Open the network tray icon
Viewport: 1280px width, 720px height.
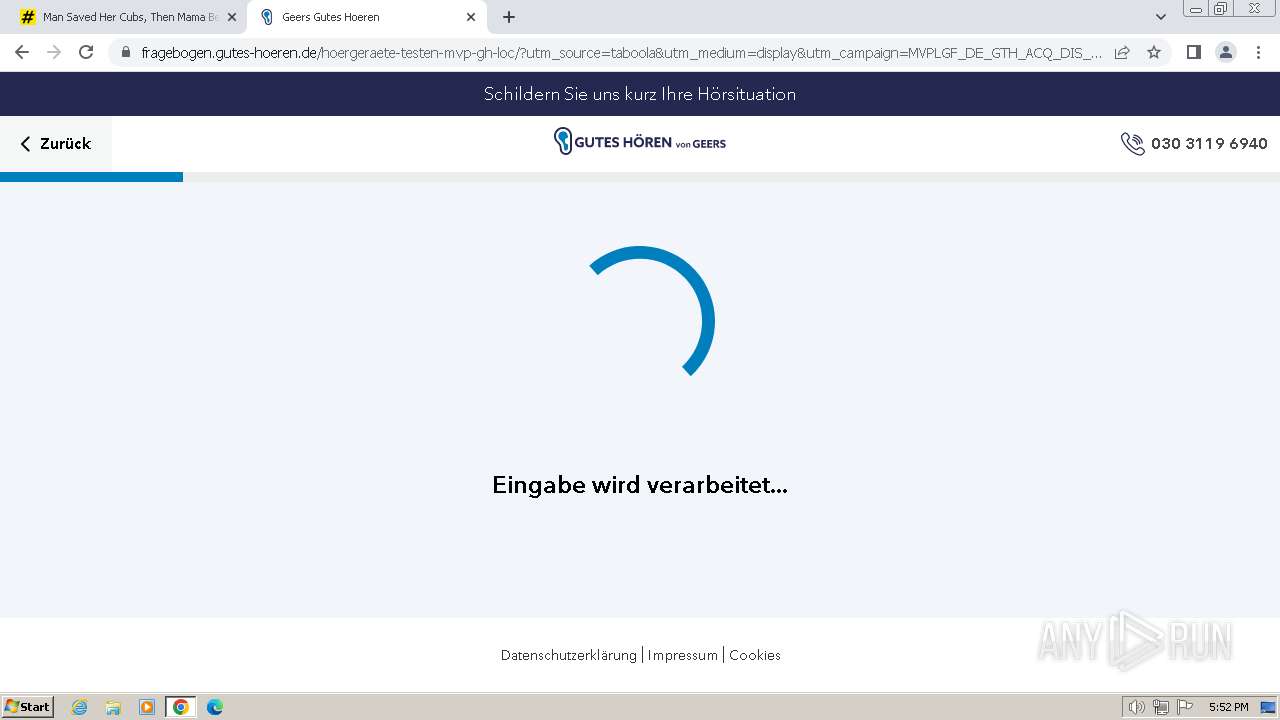click(x=1161, y=707)
